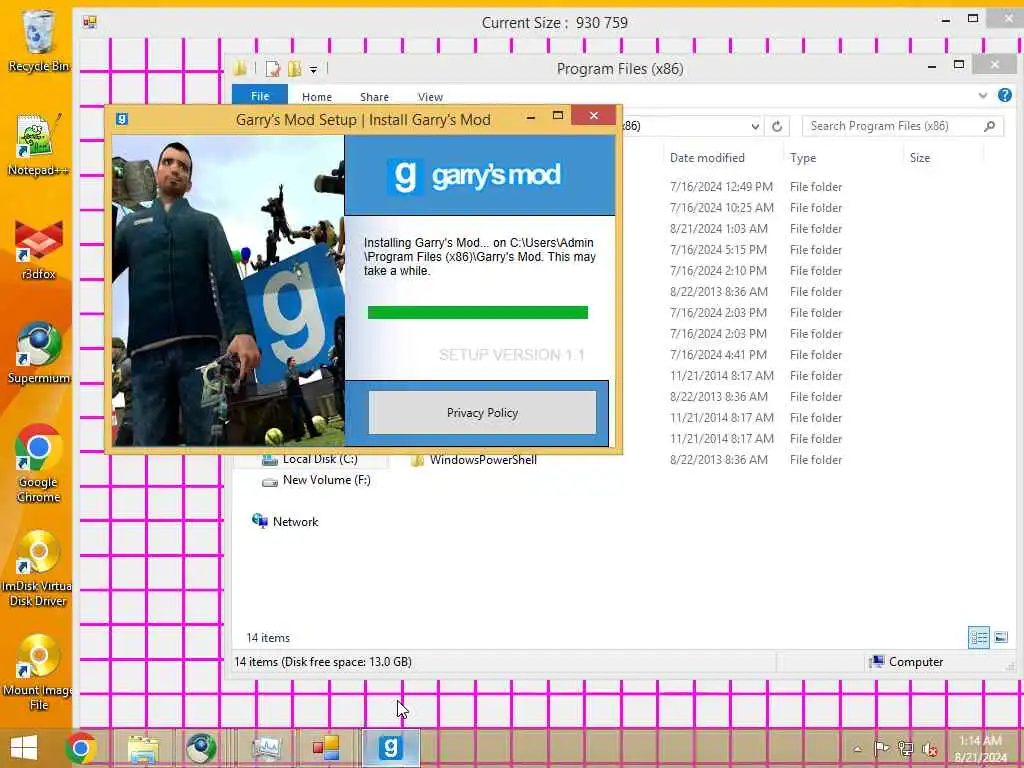Open the Recycle Bin desktop icon
This screenshot has height=768, width=1024.
click(x=38, y=40)
